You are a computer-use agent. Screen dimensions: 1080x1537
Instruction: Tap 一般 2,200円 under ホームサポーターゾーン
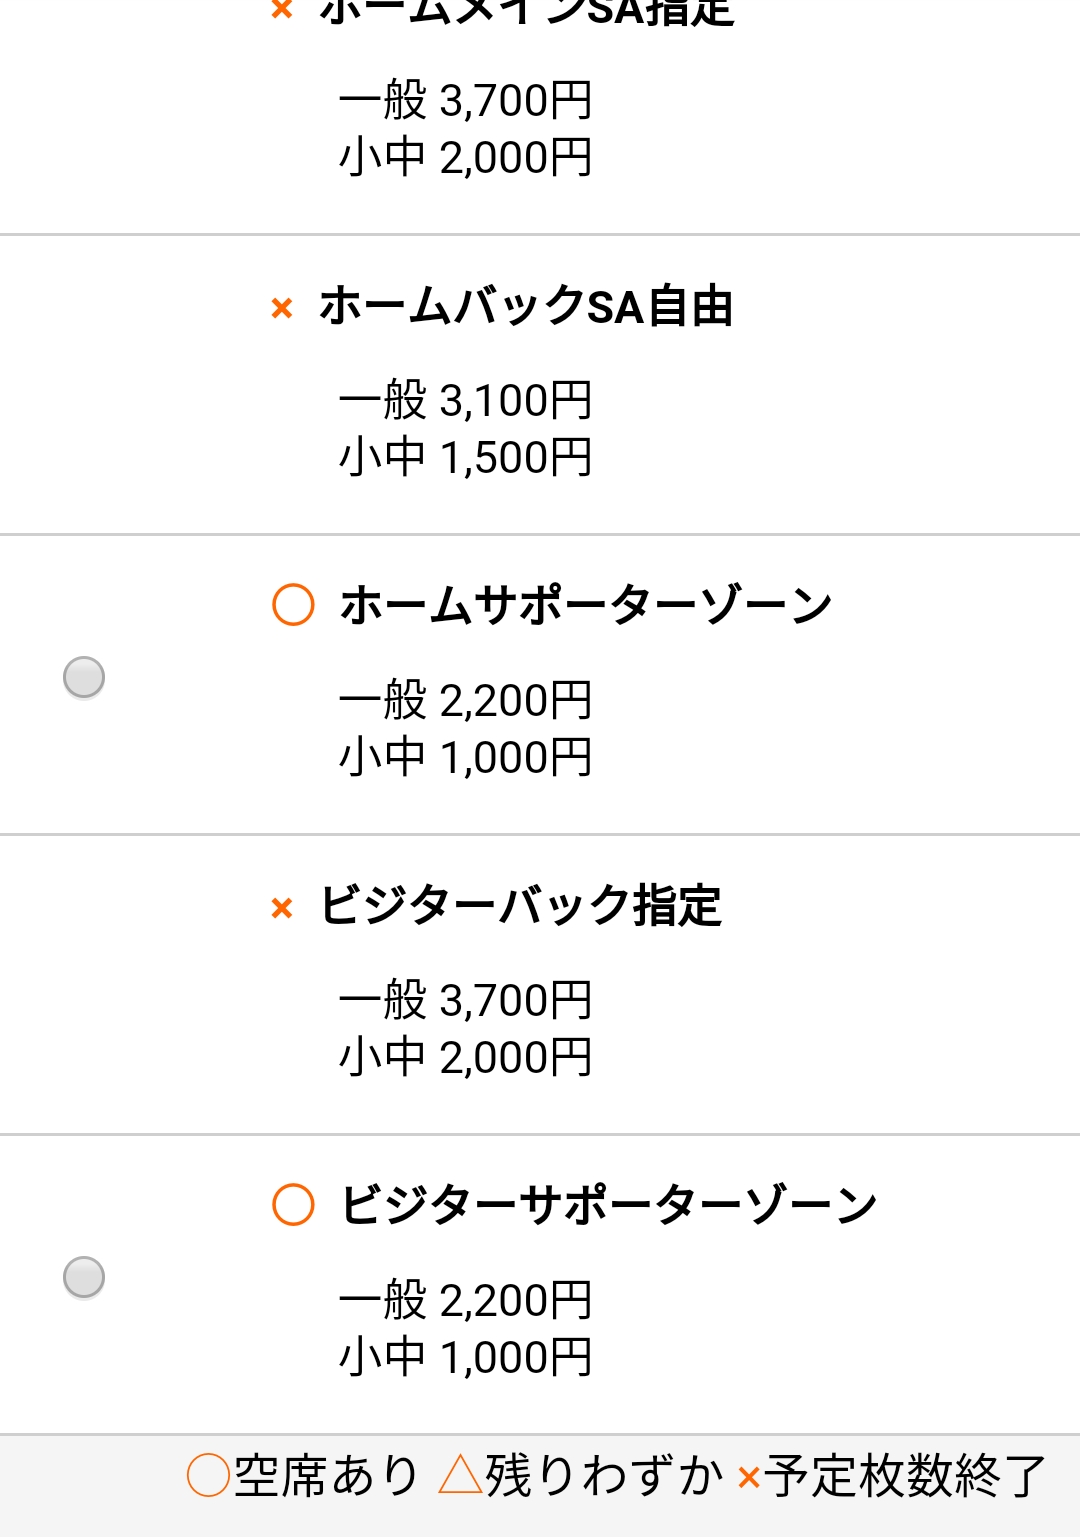click(x=466, y=700)
